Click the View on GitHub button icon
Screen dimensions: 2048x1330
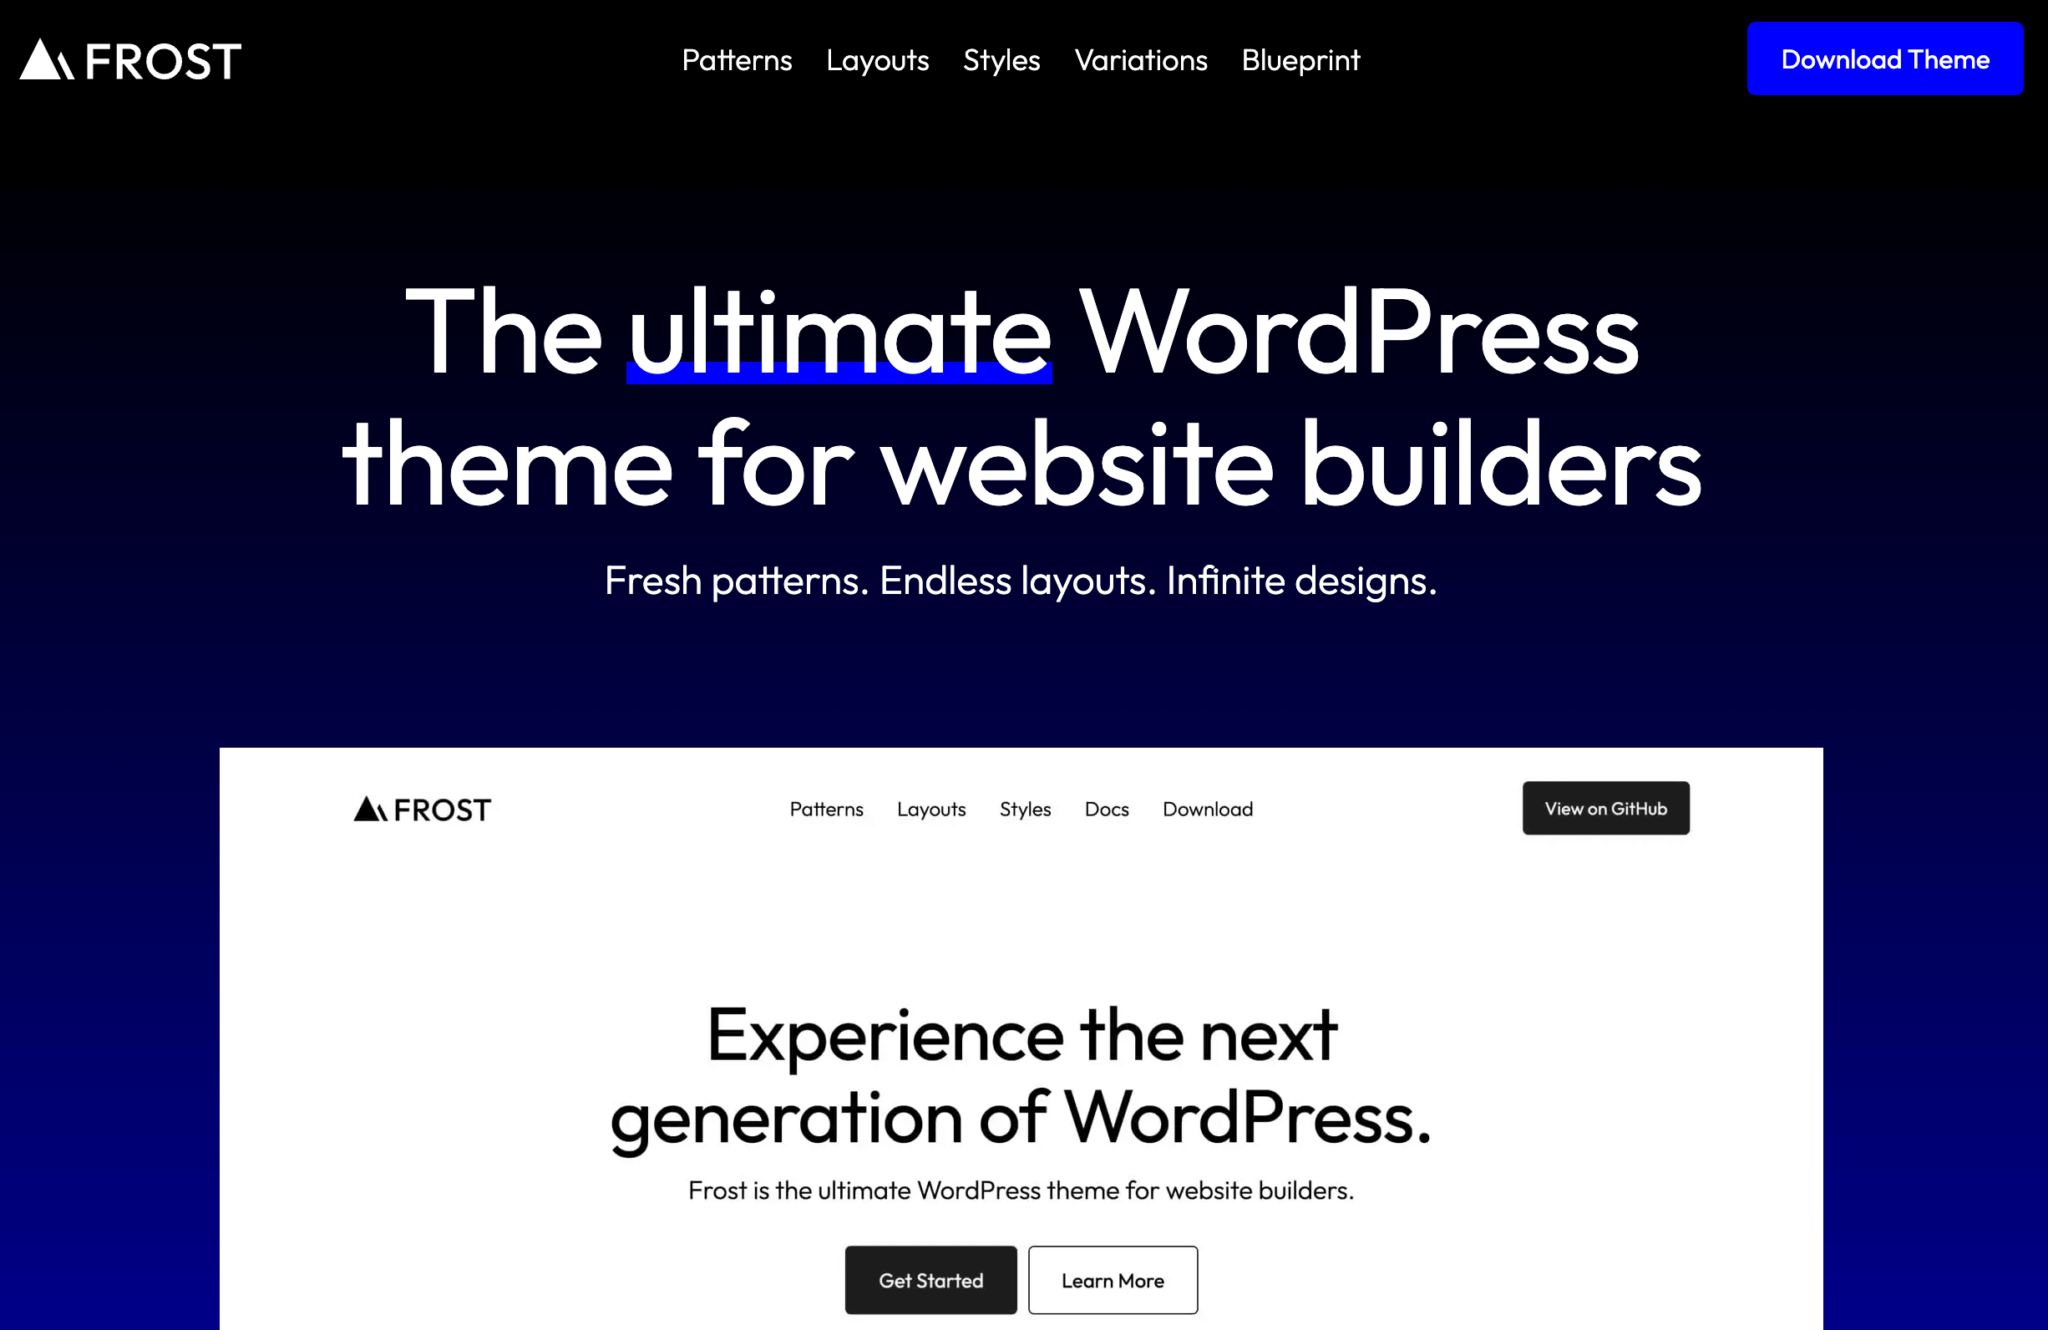pyautogui.click(x=1605, y=808)
